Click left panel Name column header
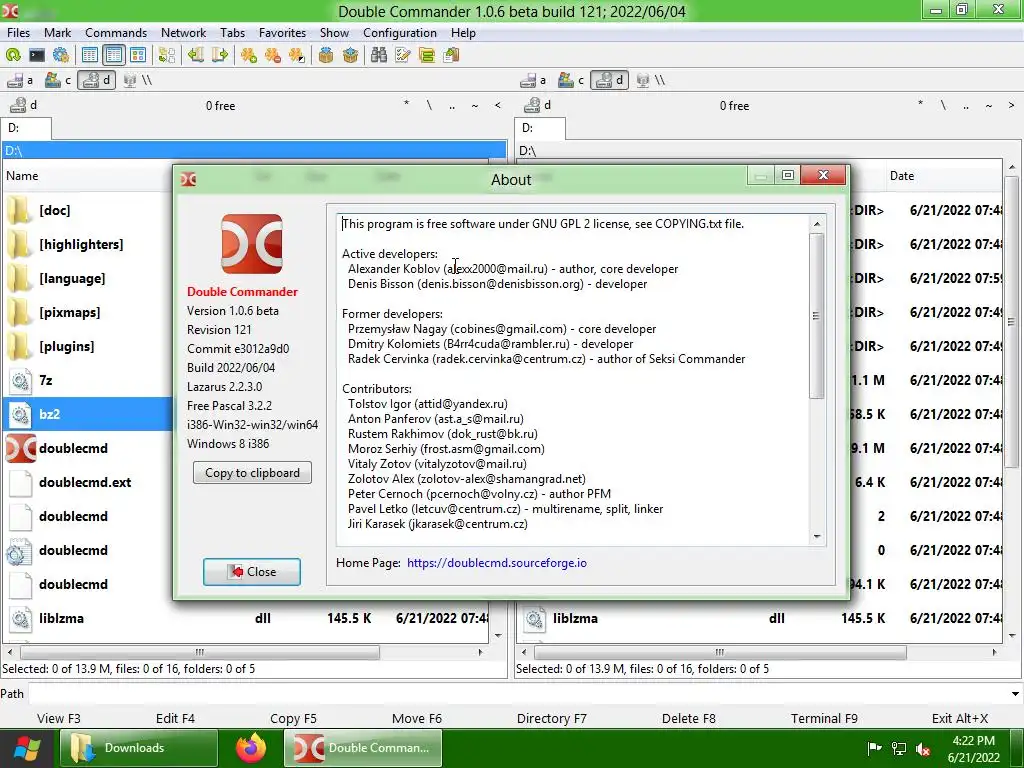1024x768 pixels. (x=88, y=176)
